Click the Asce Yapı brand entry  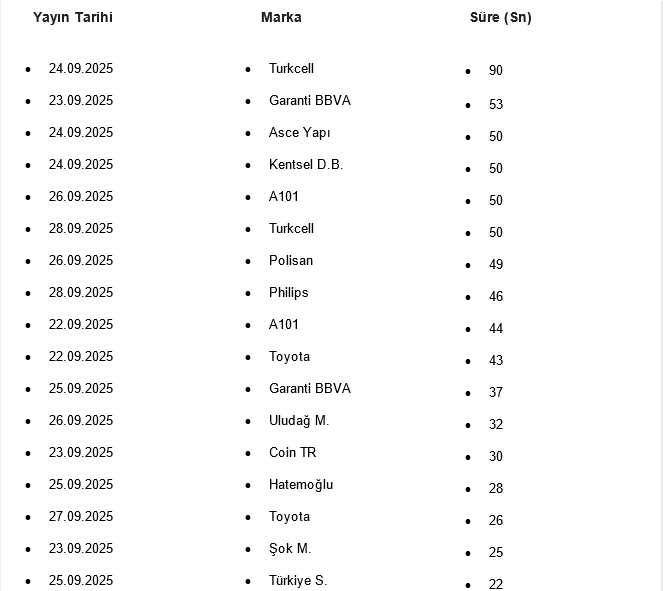point(299,133)
